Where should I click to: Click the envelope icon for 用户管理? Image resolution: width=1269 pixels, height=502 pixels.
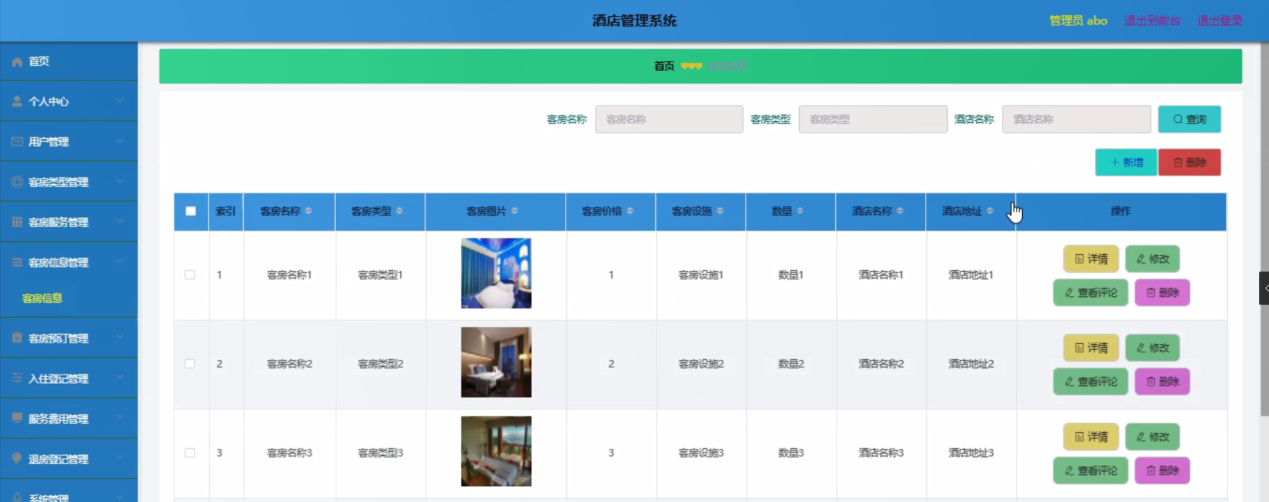[x=17, y=142]
